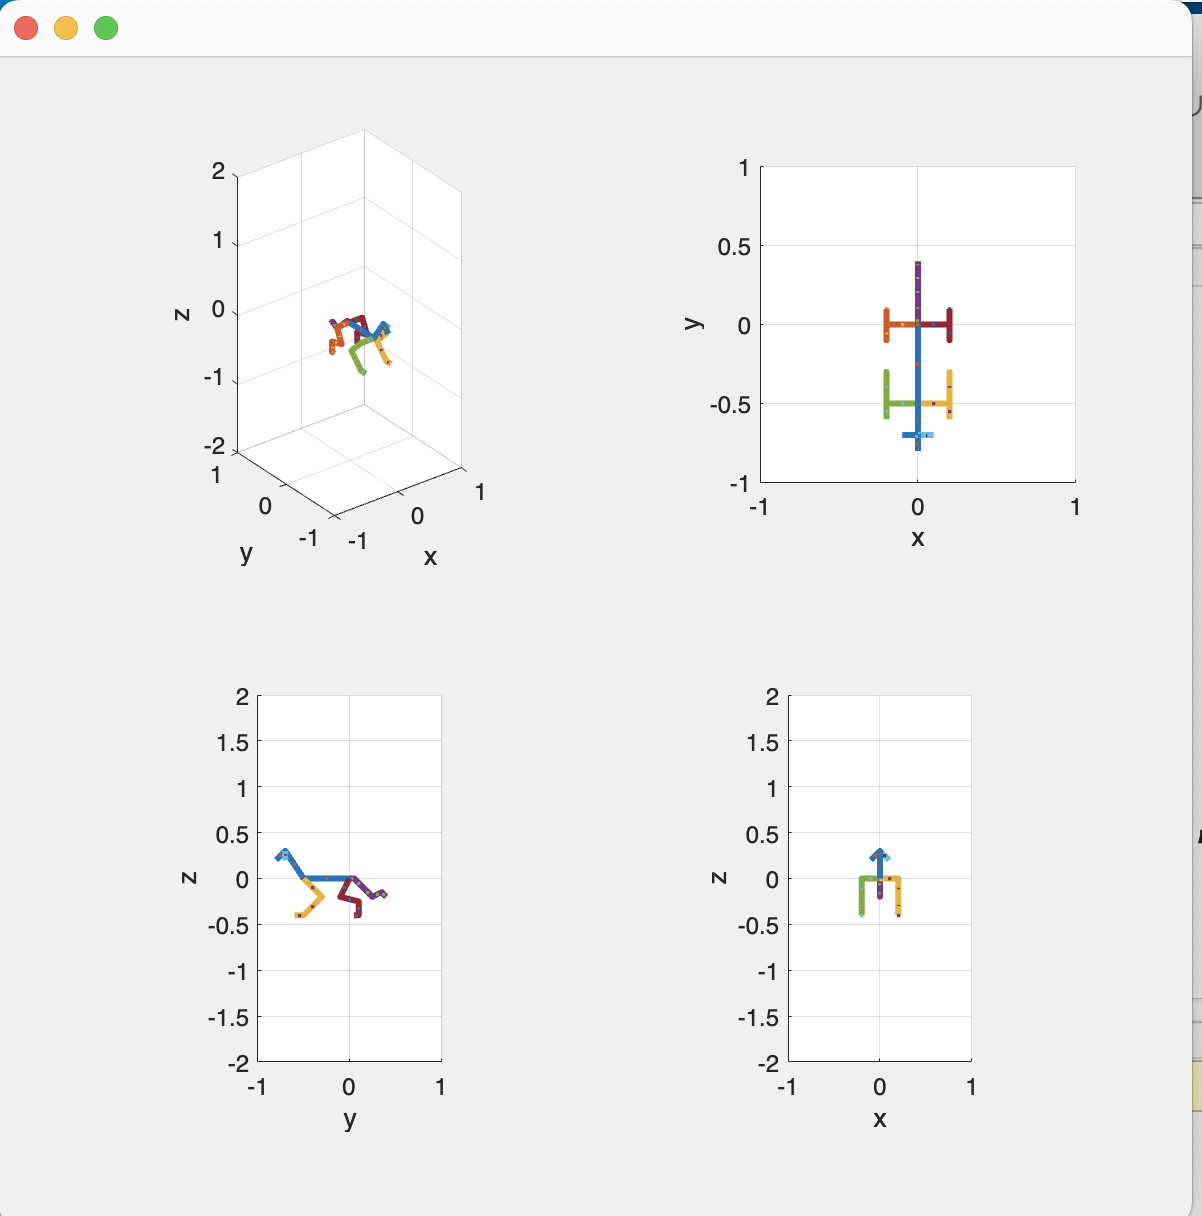Click the green rear-left leg bar in x-y plot
Screen dimensions: 1202x1216
click(900, 403)
